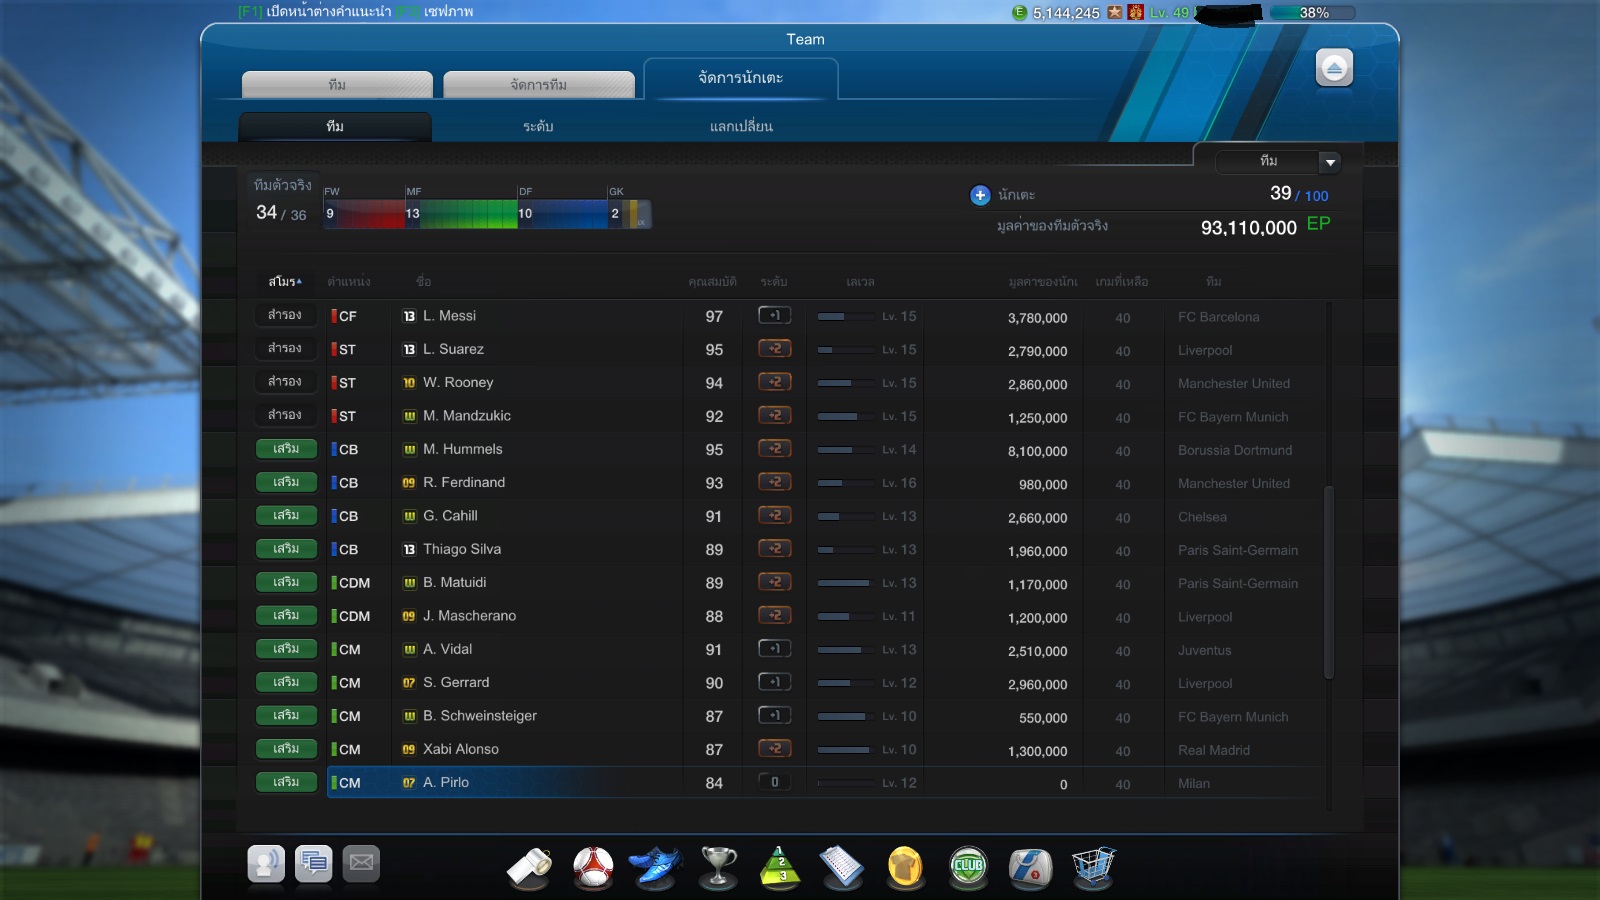Viewport: 1600px width, 900px height.
Task: Click the 38% experience progress bar
Action: point(1312,13)
